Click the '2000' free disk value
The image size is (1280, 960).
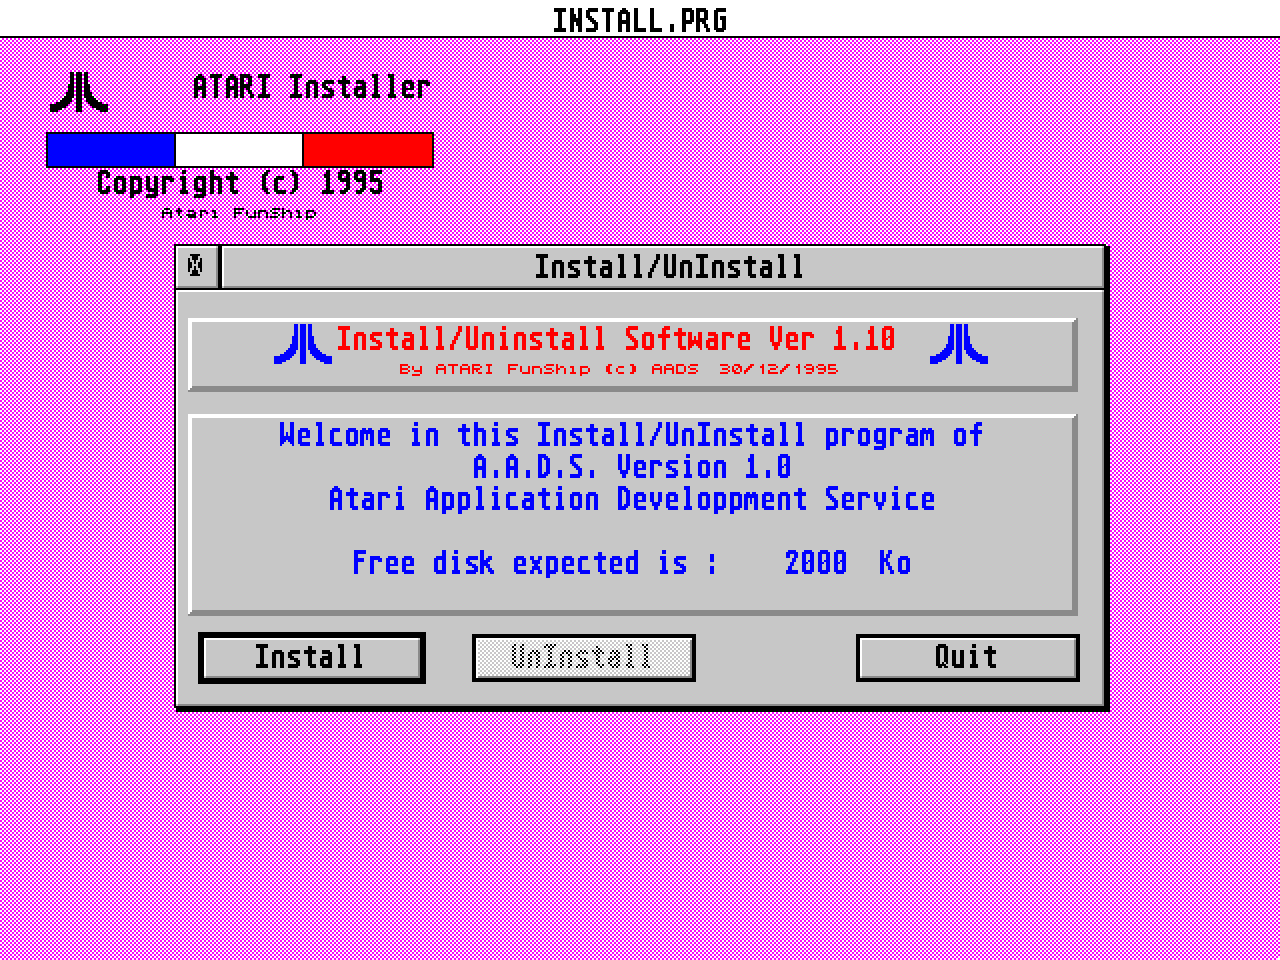(816, 563)
